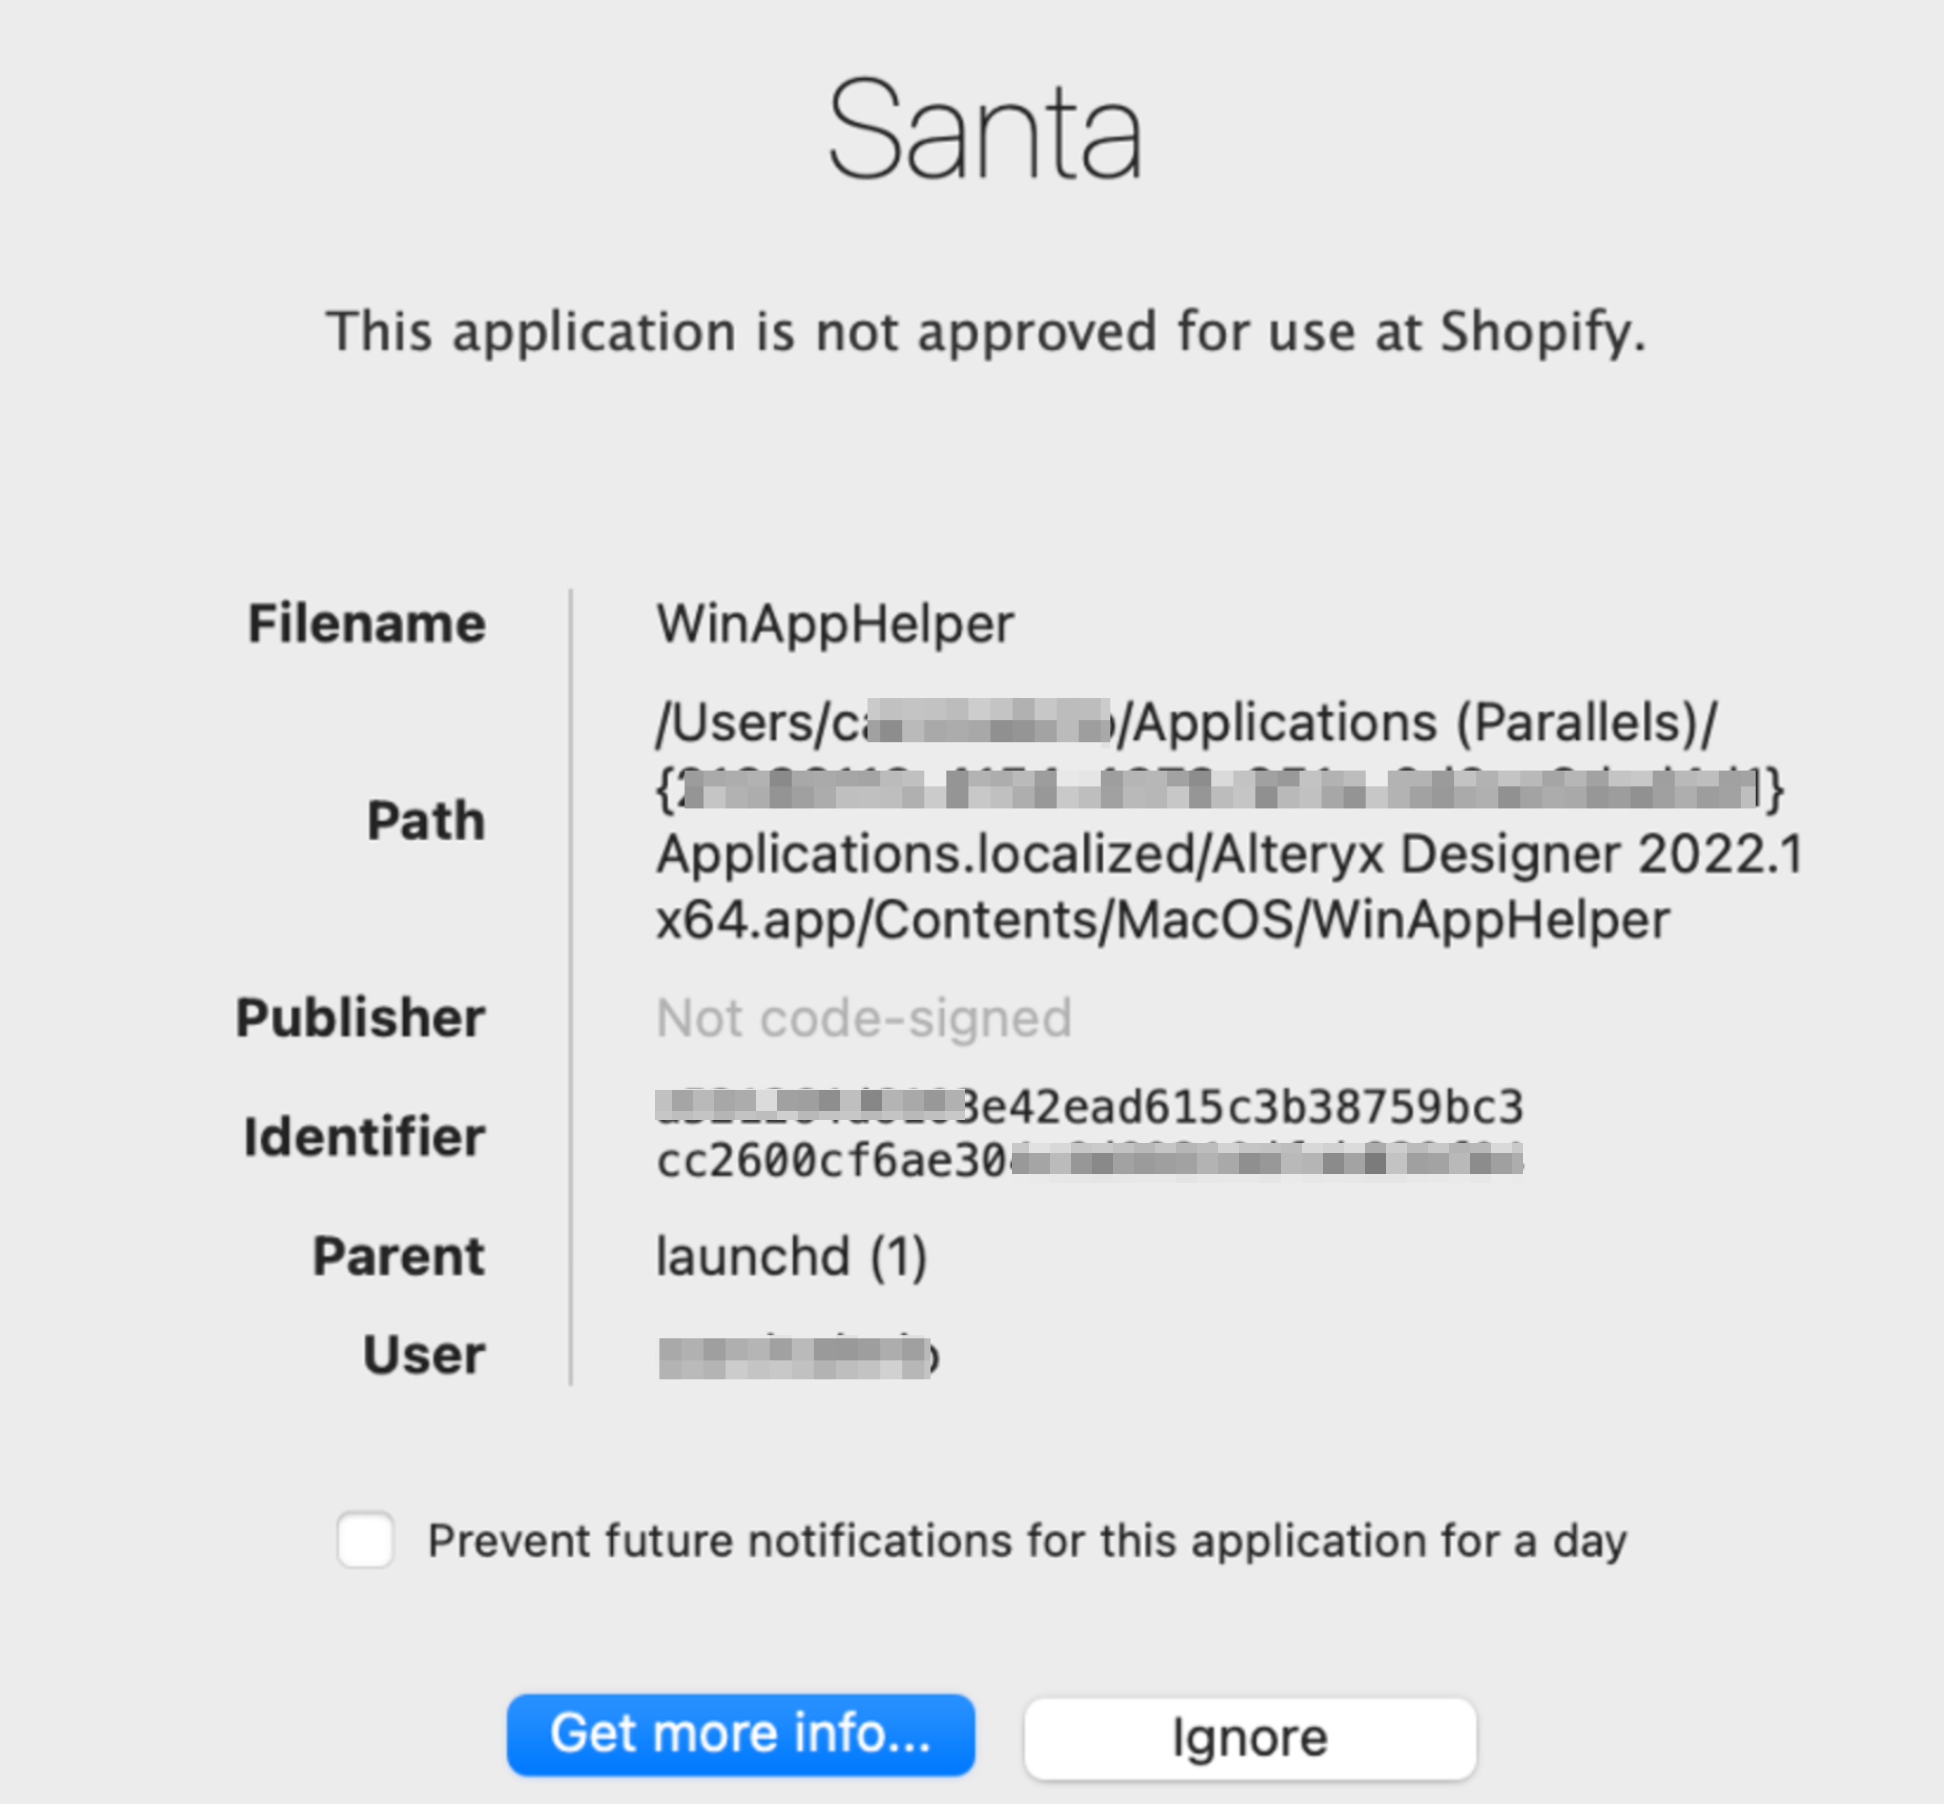The height and width of the screenshot is (1804, 1944).
Task: Select the 'launchd (1)' parent value
Action: pyautogui.click(x=791, y=1256)
